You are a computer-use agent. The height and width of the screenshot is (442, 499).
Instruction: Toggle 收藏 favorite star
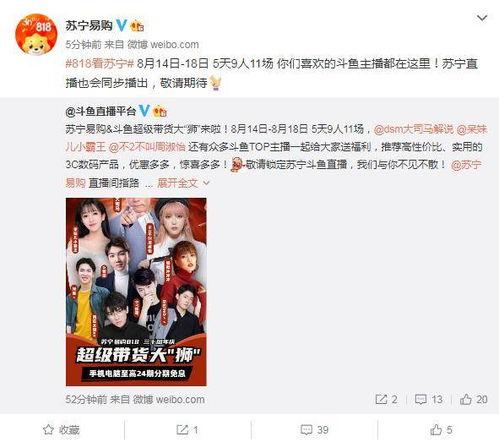pos(61,430)
